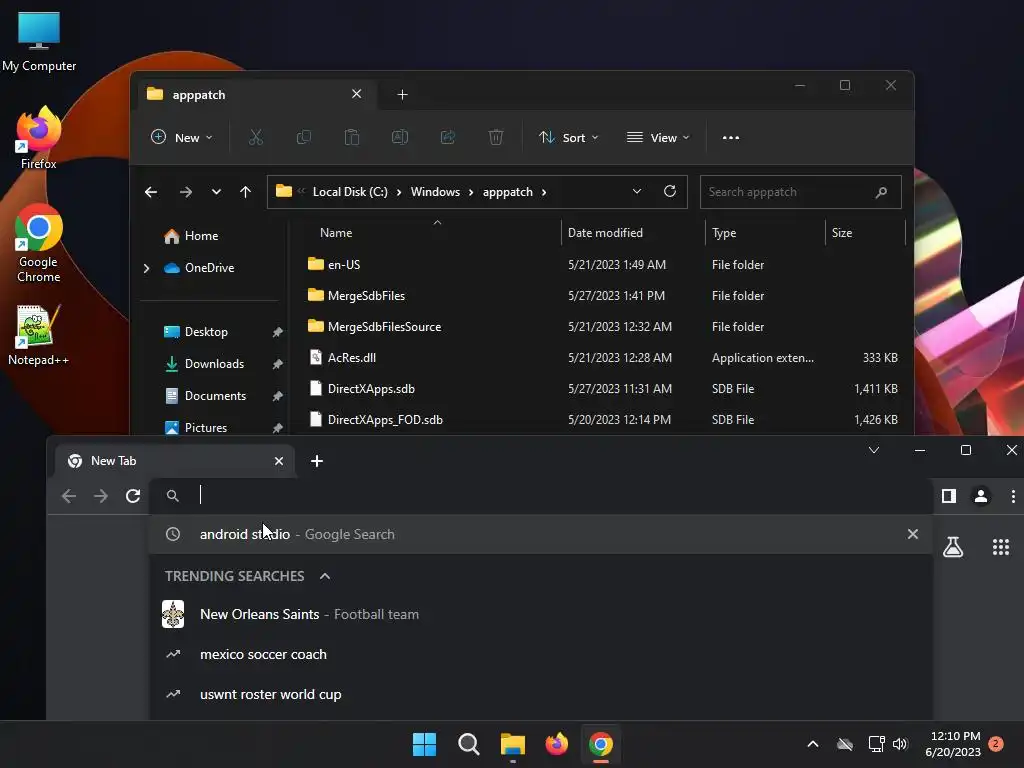1024x768 pixels.
Task: Open recent locations chevron in Explorer
Action: pyautogui.click(x=216, y=192)
